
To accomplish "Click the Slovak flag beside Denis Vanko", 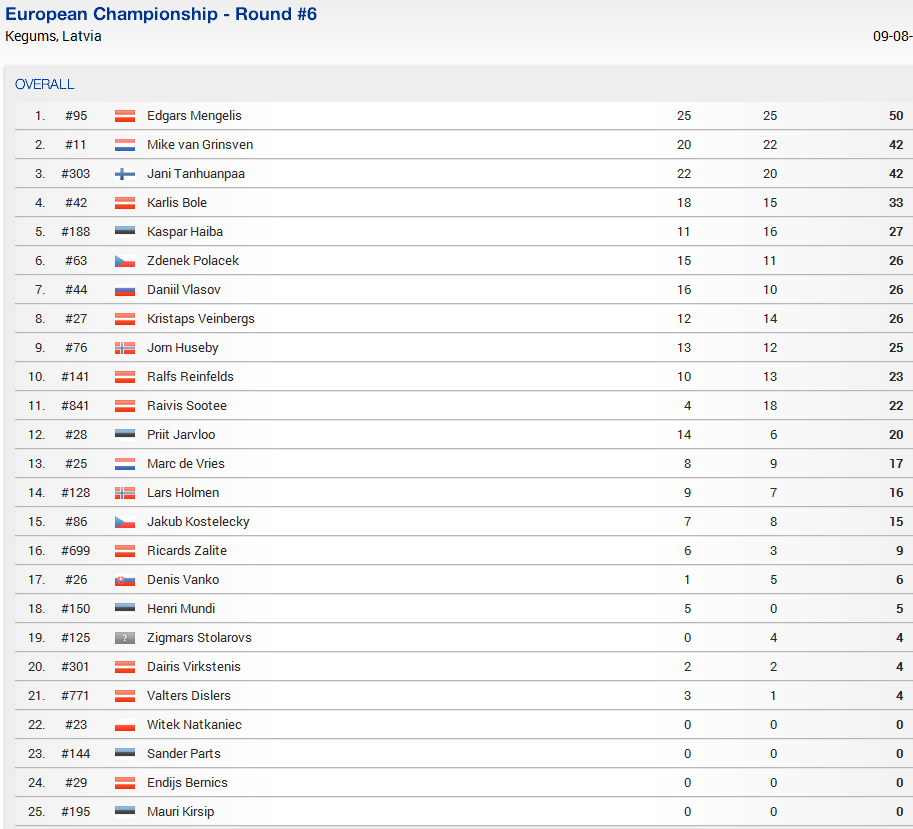I will pyautogui.click(x=125, y=580).
